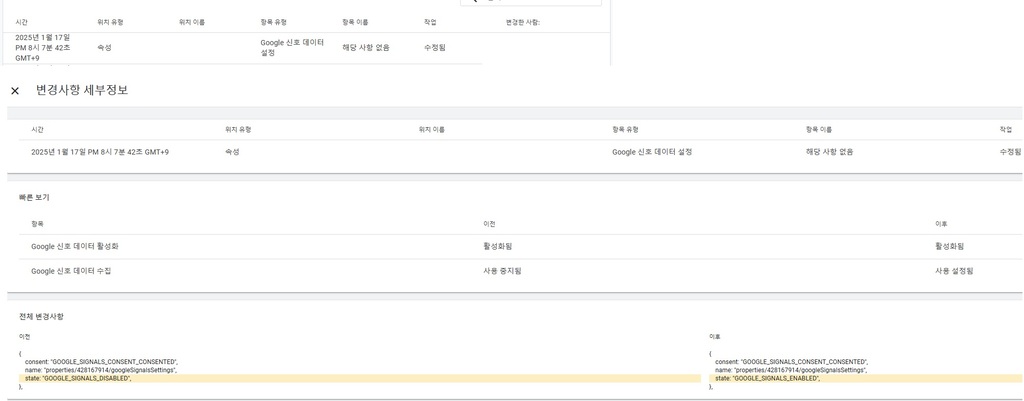
Task: Click 작업 header in the upper history list
Action: coord(430,22)
